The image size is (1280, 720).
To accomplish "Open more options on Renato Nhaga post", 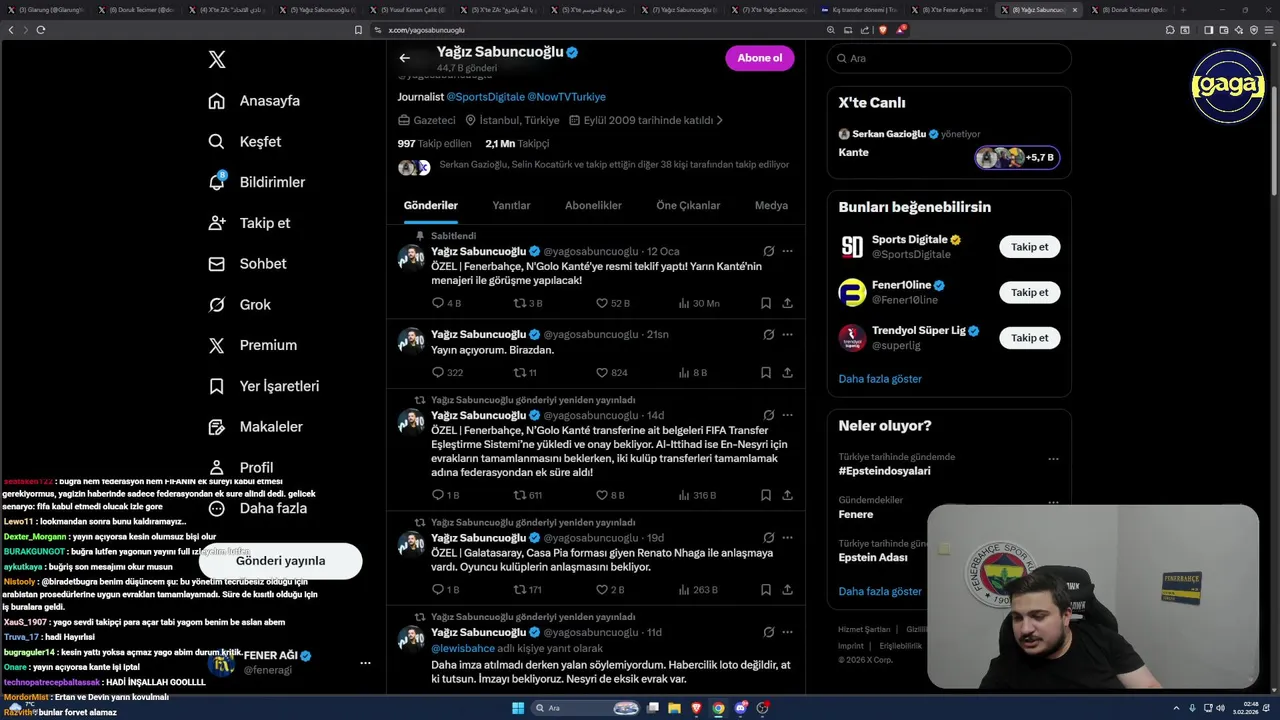I will click(787, 538).
